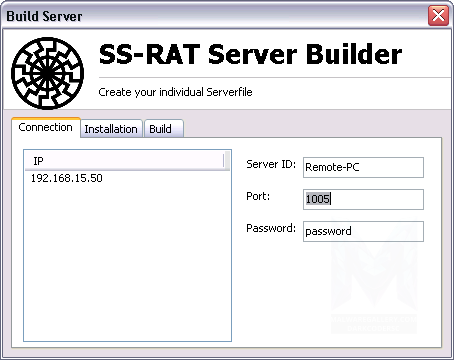Click the Port label
This screenshot has height=360, width=454.
point(258,196)
